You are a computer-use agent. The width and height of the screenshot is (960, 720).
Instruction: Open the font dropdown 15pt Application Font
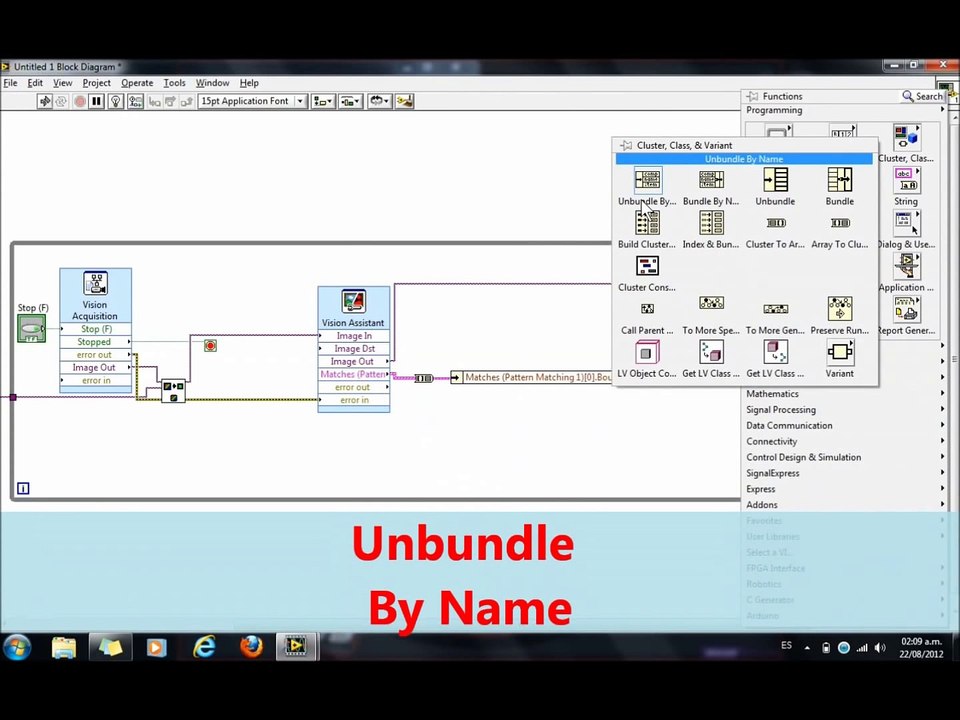click(x=252, y=101)
